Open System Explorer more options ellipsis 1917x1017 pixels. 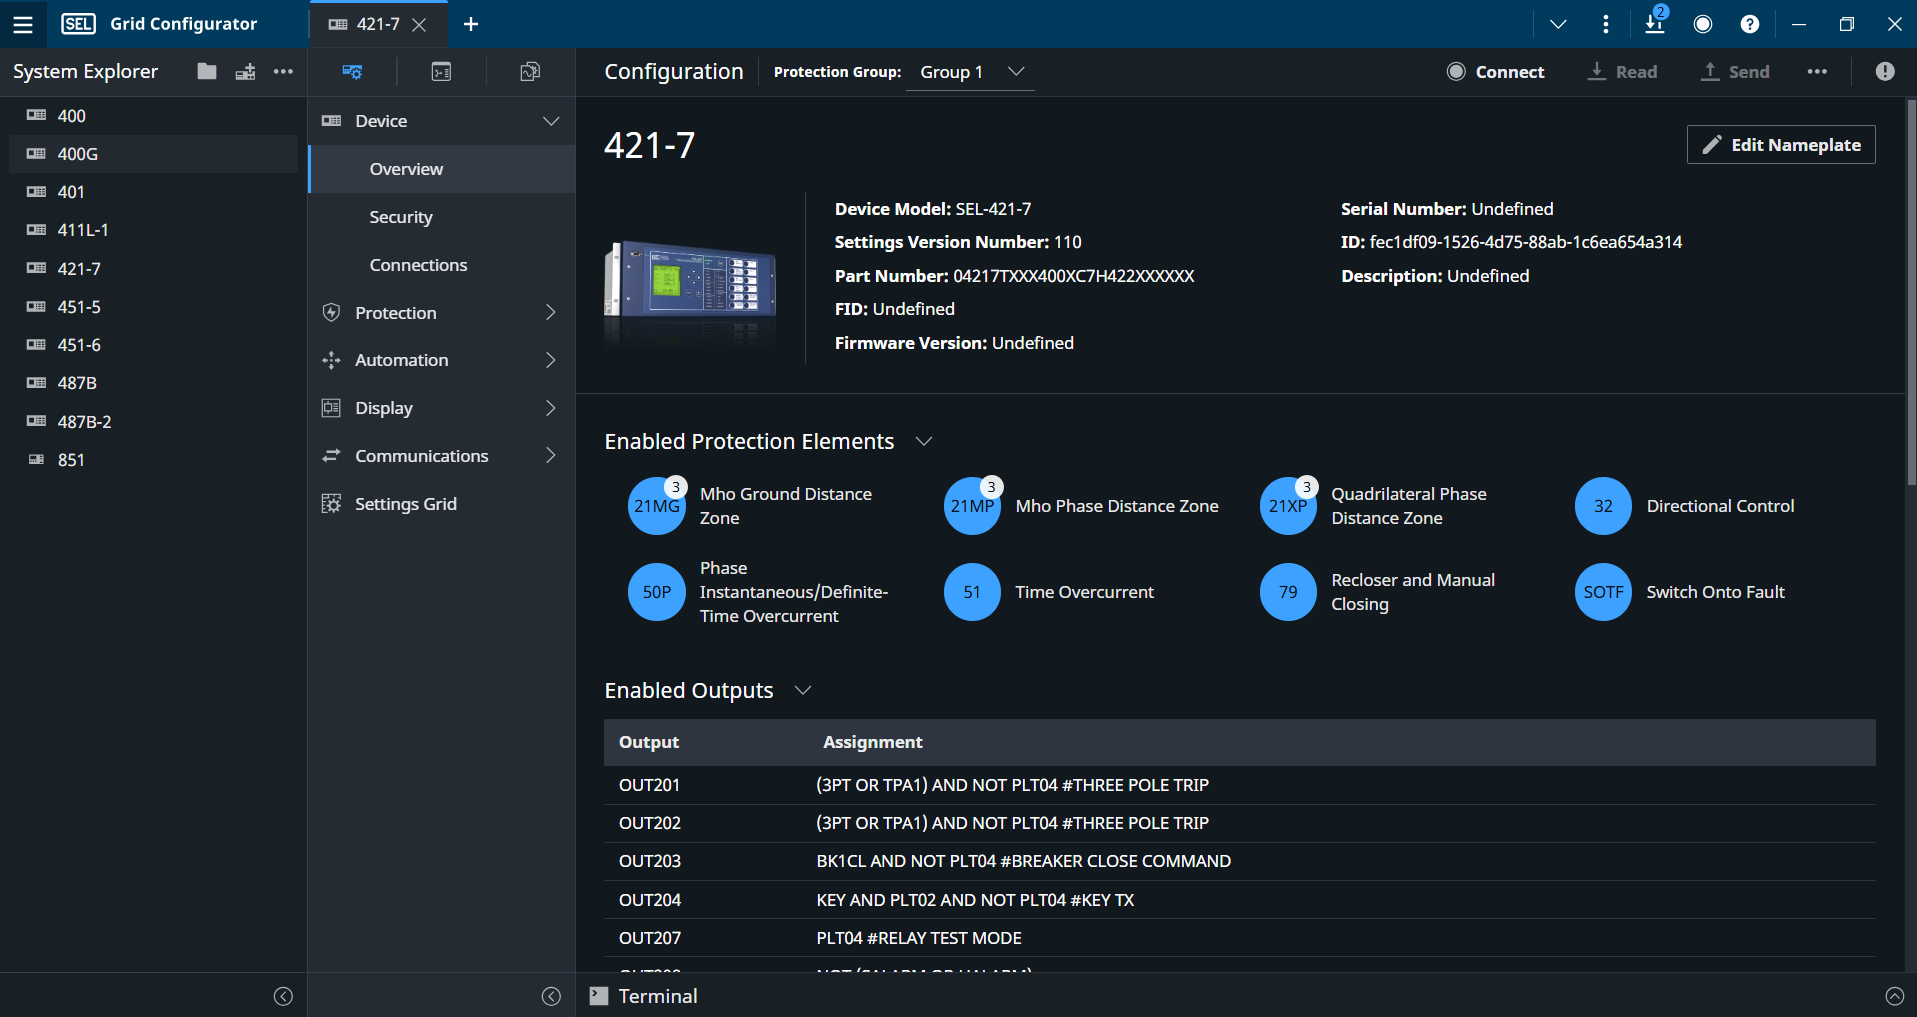283,71
